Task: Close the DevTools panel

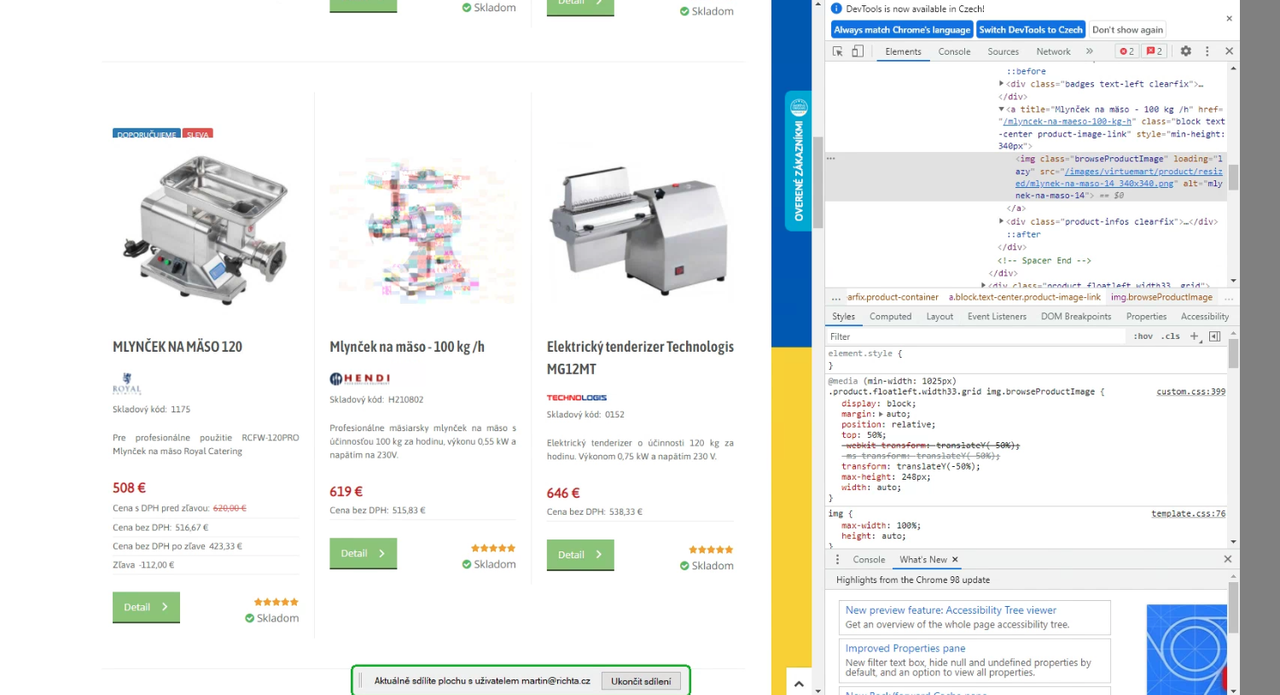Action: point(1229,51)
